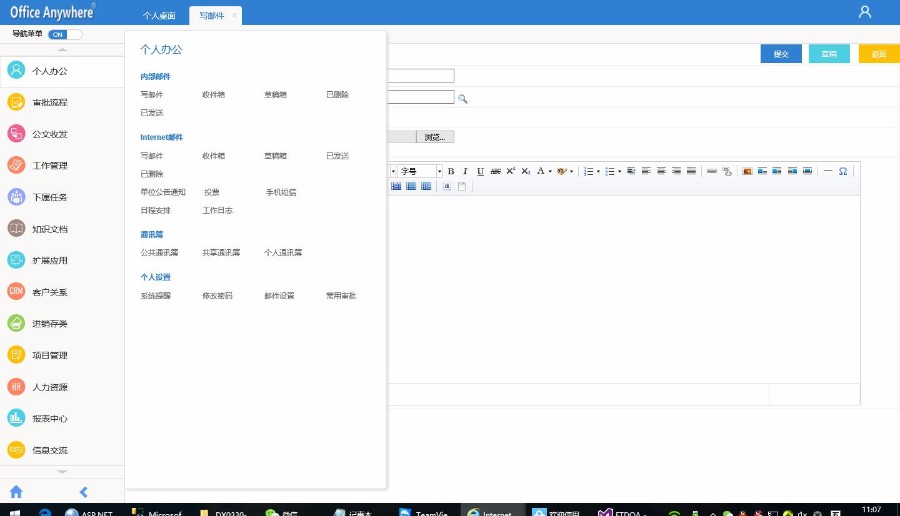Open the 工作管理 sidebar module
The image size is (900, 516).
[62, 166]
